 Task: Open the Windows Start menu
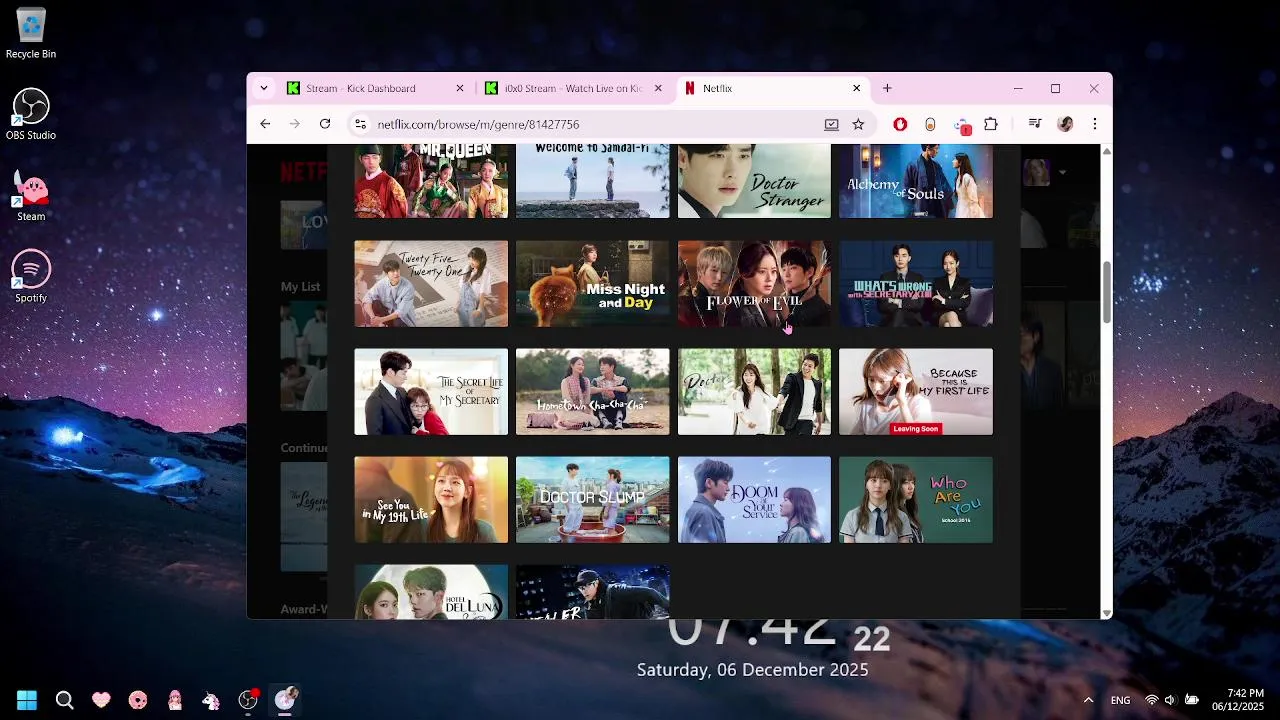[27, 700]
